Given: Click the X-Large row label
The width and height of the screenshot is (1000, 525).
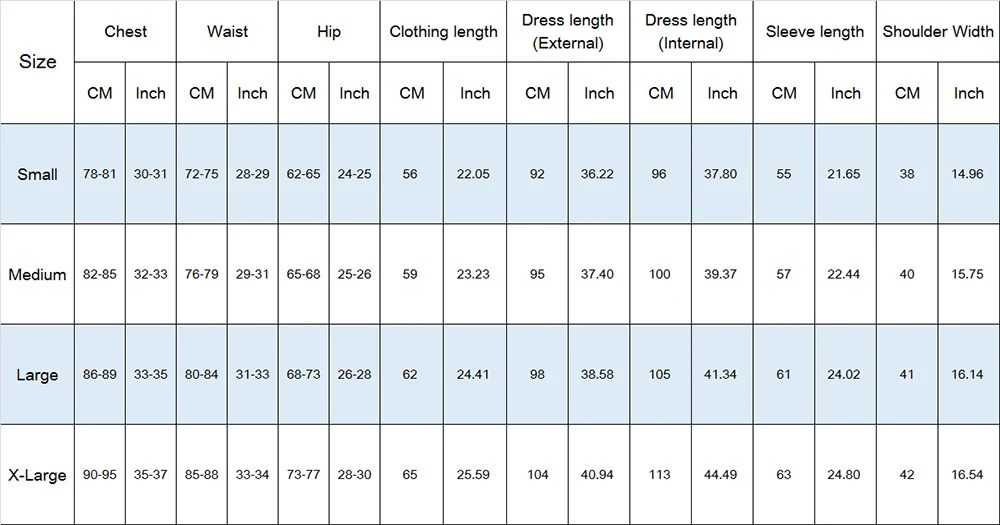Looking at the screenshot, I should point(38,475).
